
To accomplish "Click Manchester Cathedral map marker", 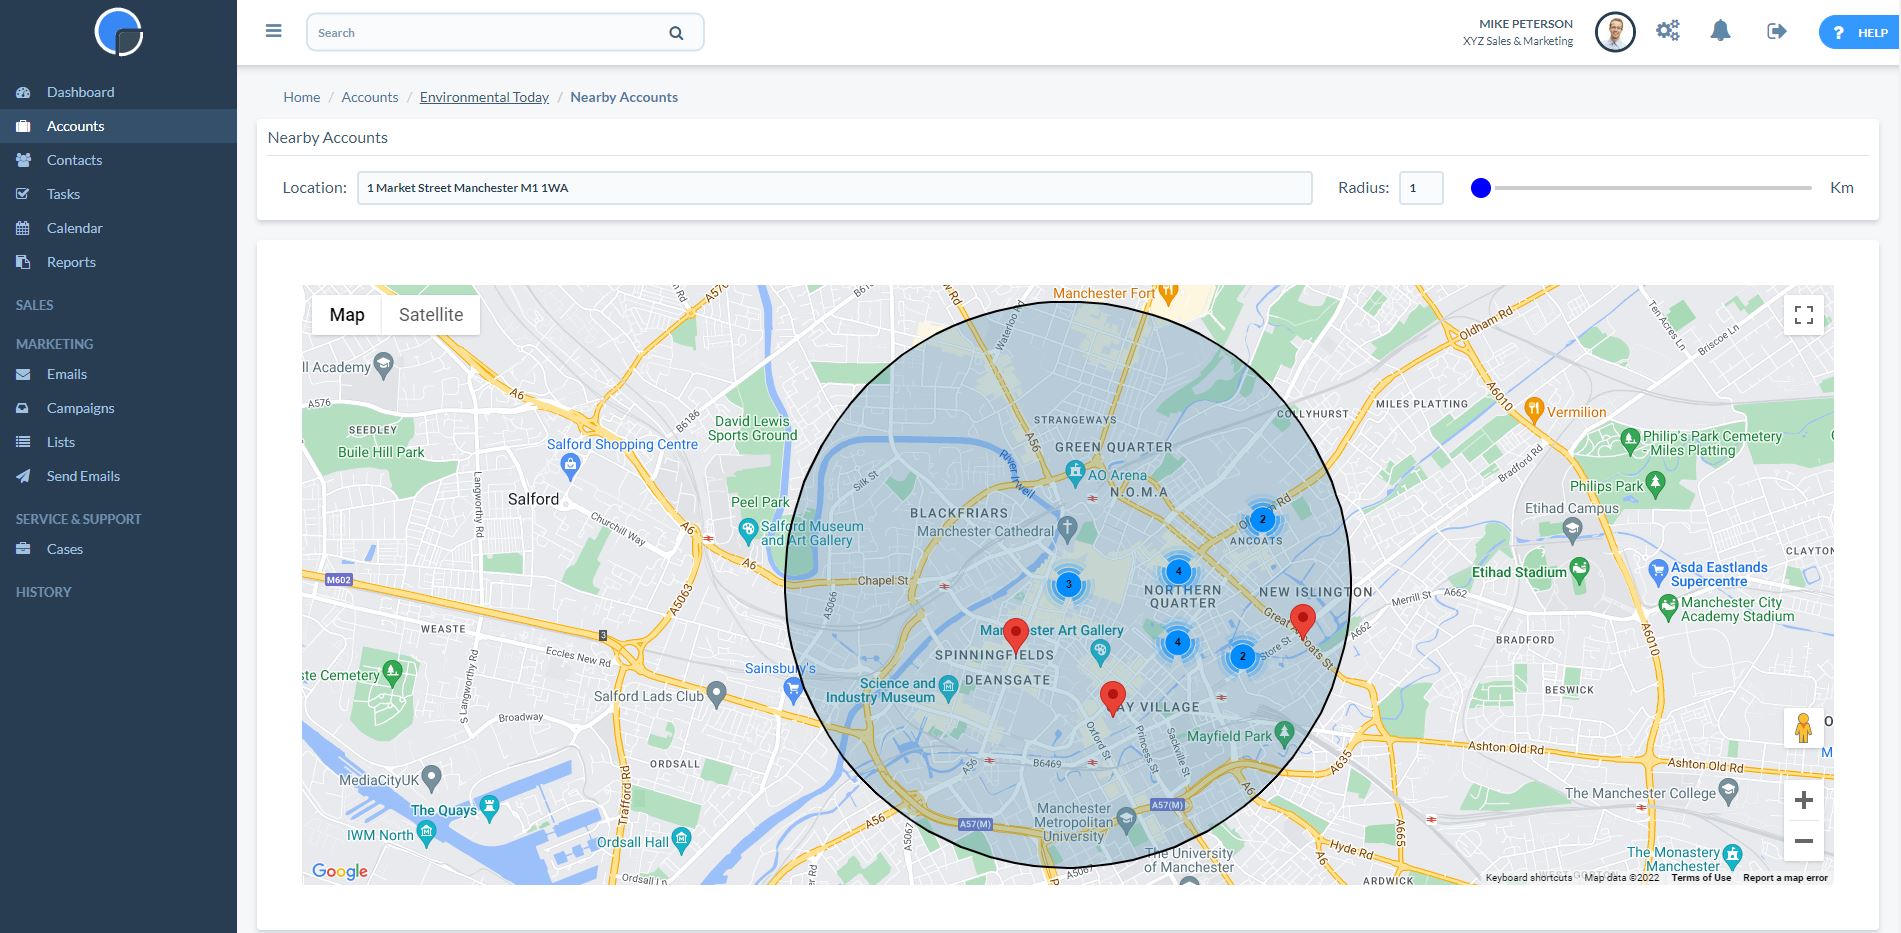I will [1067, 527].
